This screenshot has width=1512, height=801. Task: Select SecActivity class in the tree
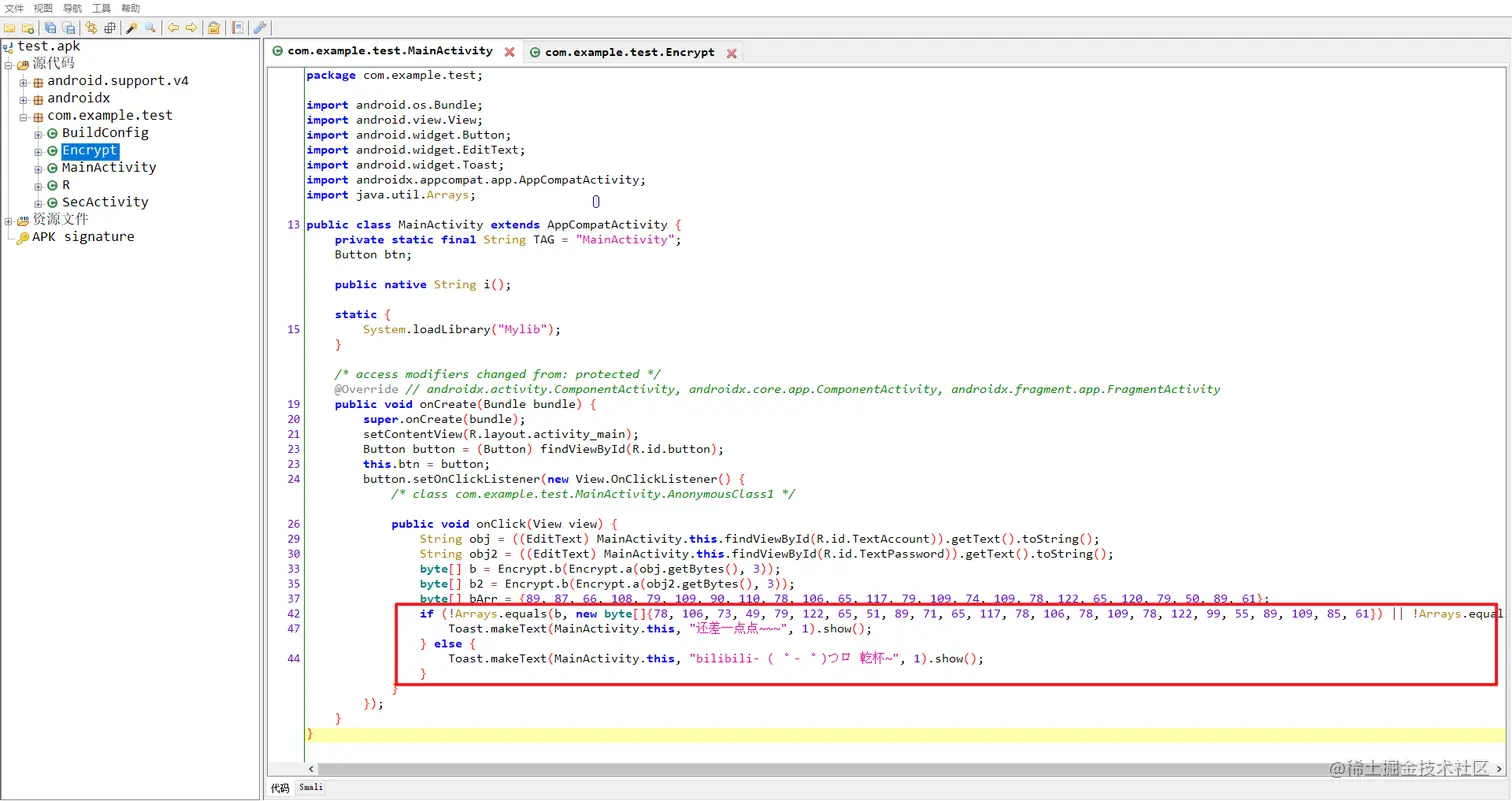[105, 201]
